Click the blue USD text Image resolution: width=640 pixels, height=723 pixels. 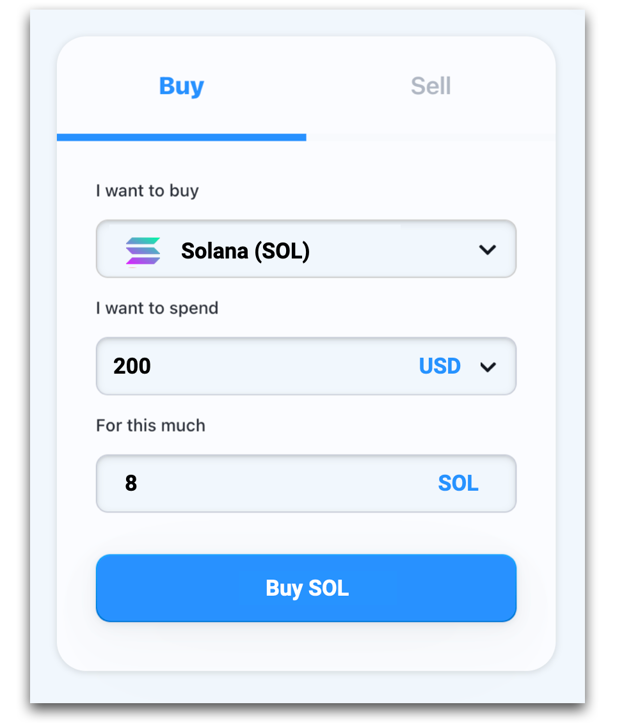[439, 367]
